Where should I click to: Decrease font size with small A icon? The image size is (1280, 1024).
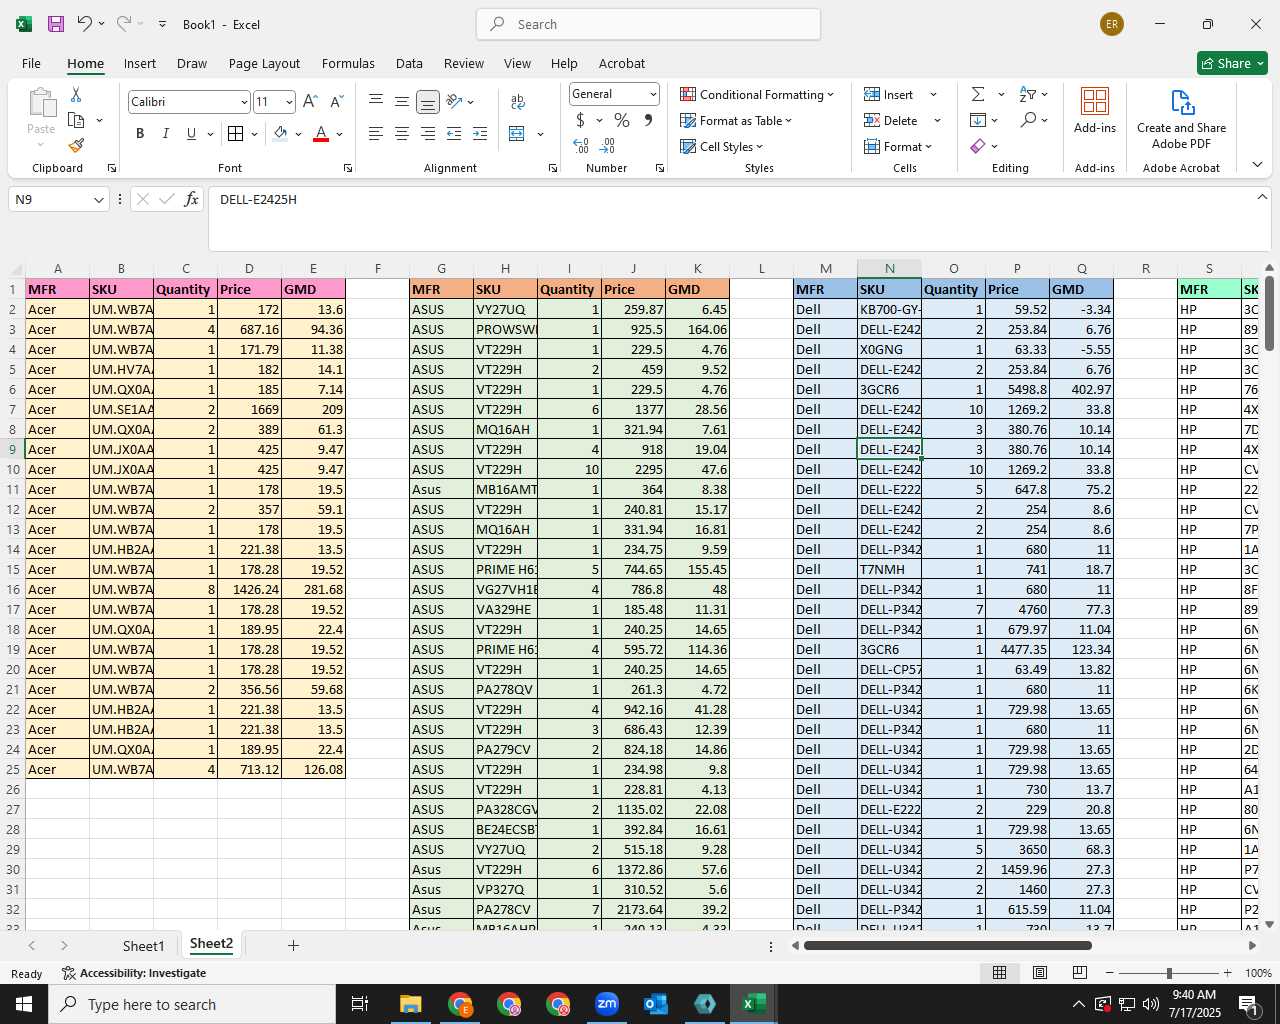336,102
